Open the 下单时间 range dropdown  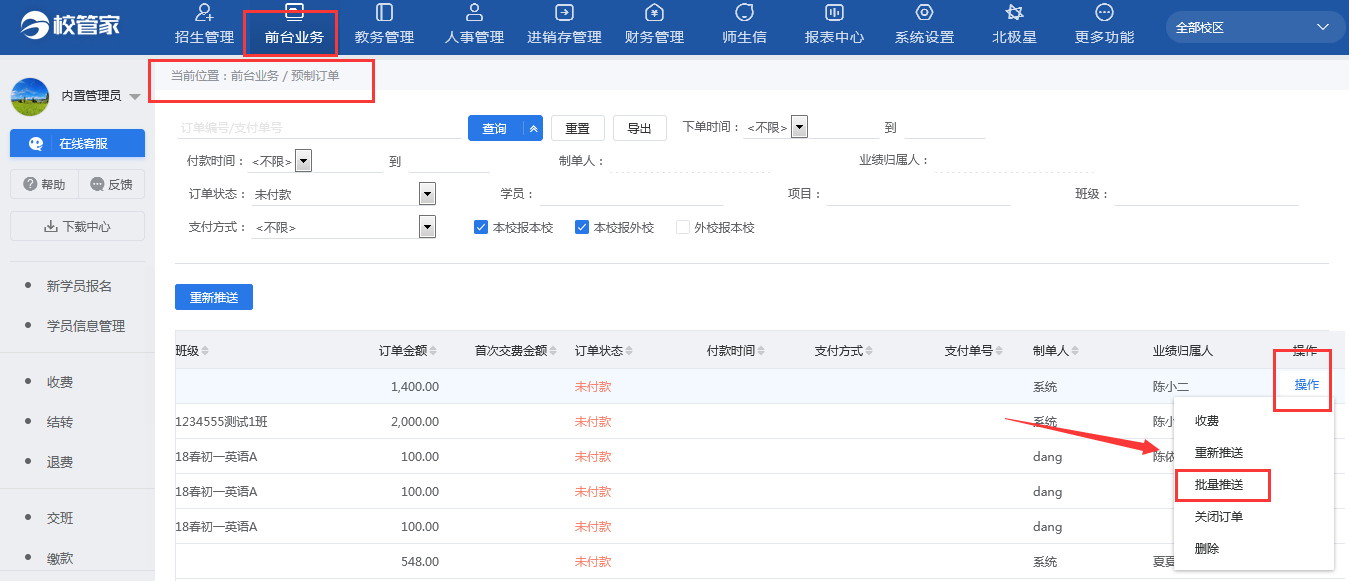[799, 127]
